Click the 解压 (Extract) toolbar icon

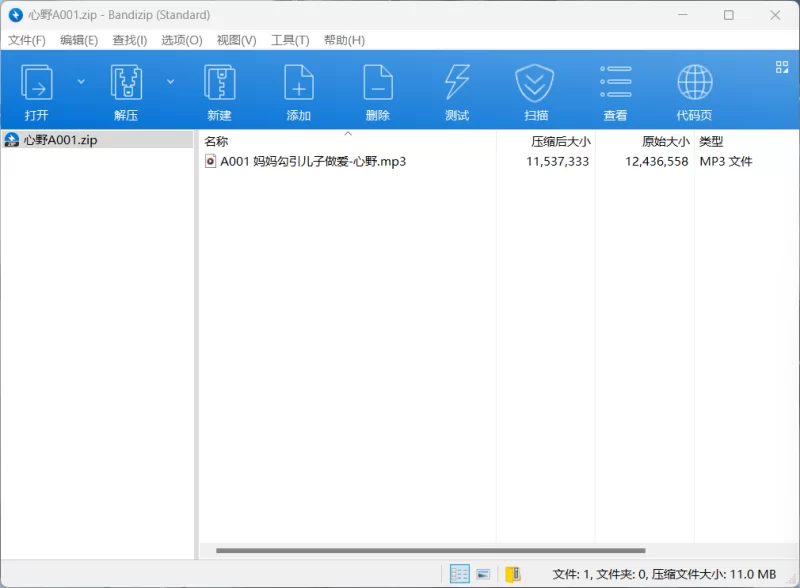click(x=126, y=82)
